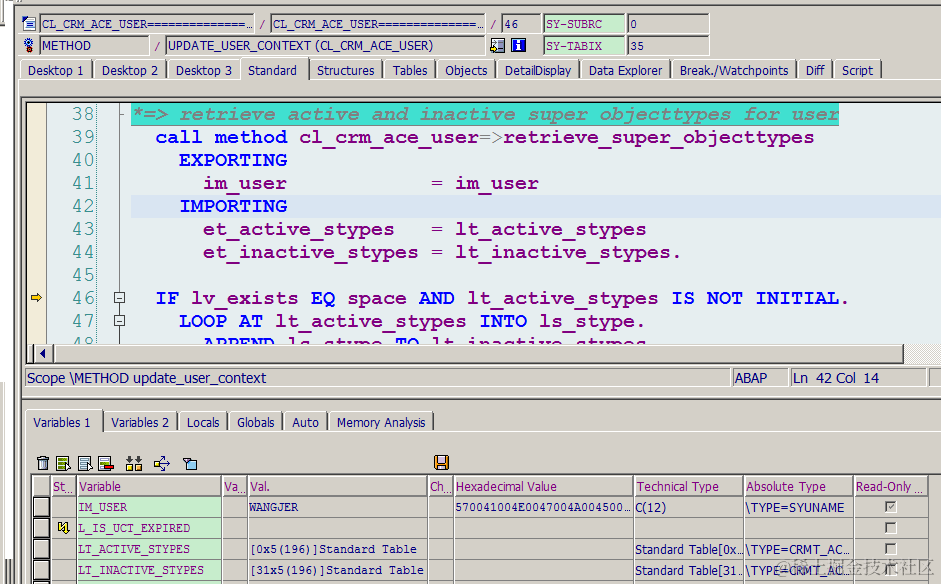Click the left arrow of the code horizontal scrollbar

42,354
